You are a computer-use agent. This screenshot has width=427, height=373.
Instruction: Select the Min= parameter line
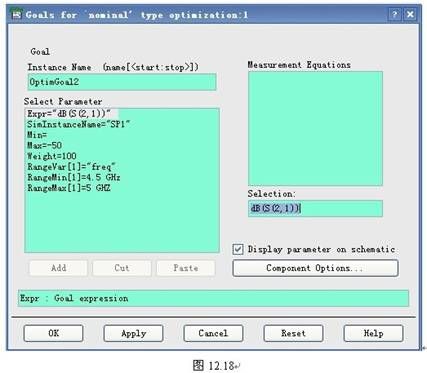37,135
